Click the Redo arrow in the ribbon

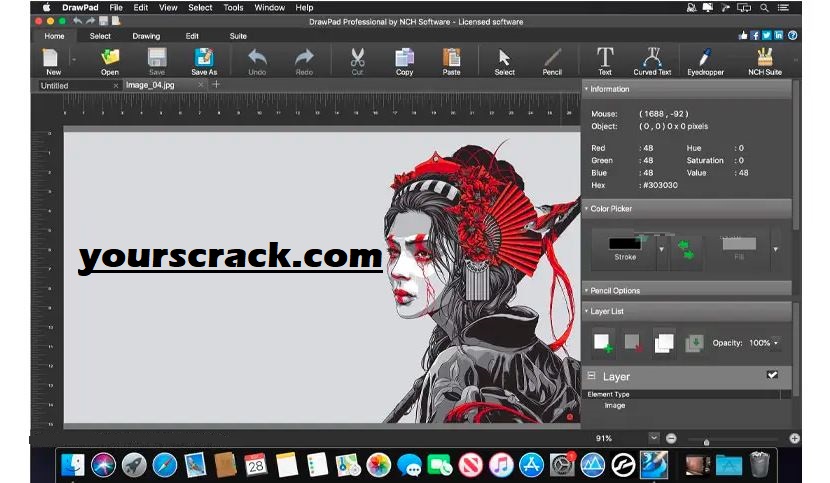click(x=304, y=61)
